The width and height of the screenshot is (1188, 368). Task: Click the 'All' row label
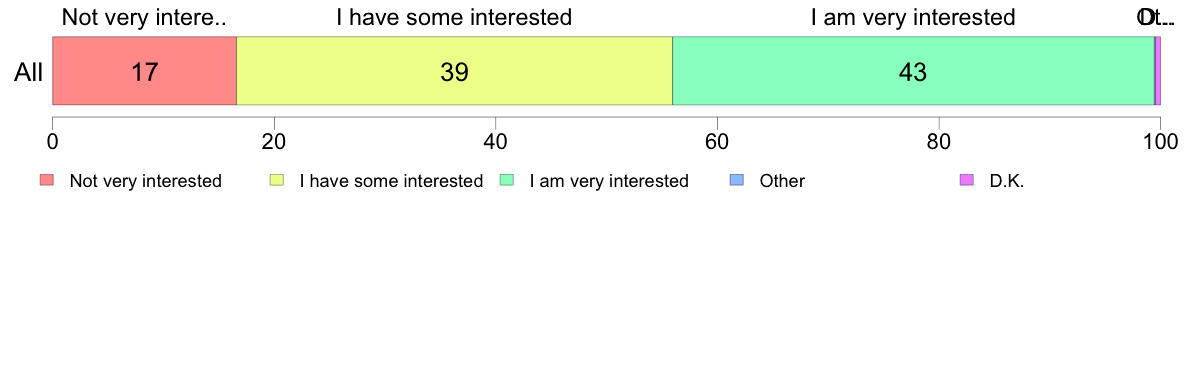pyautogui.click(x=29, y=73)
